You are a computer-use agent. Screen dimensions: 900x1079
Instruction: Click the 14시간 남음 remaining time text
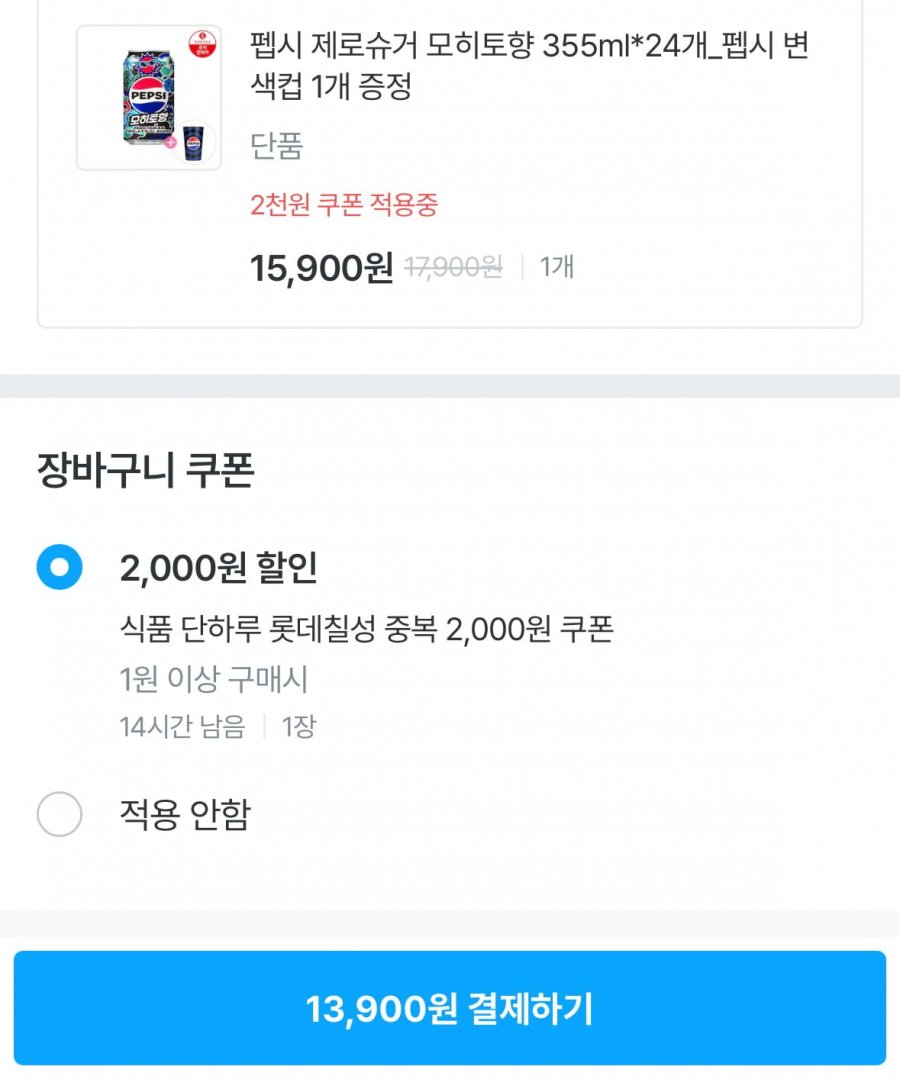click(182, 727)
